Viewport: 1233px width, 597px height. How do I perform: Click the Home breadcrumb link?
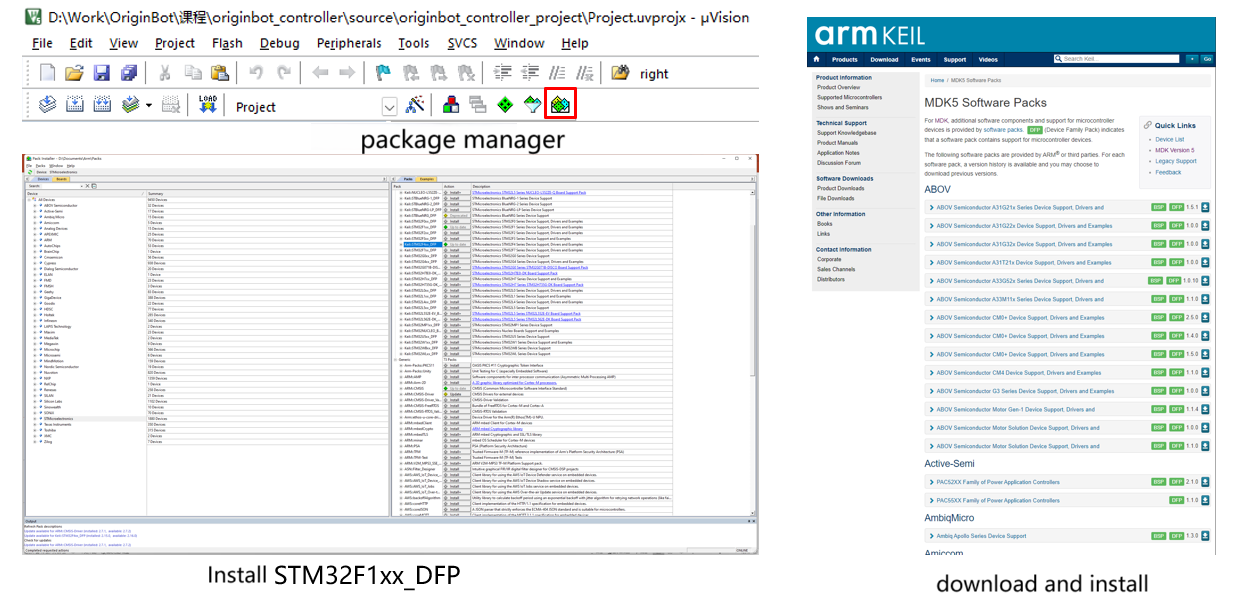click(x=938, y=80)
